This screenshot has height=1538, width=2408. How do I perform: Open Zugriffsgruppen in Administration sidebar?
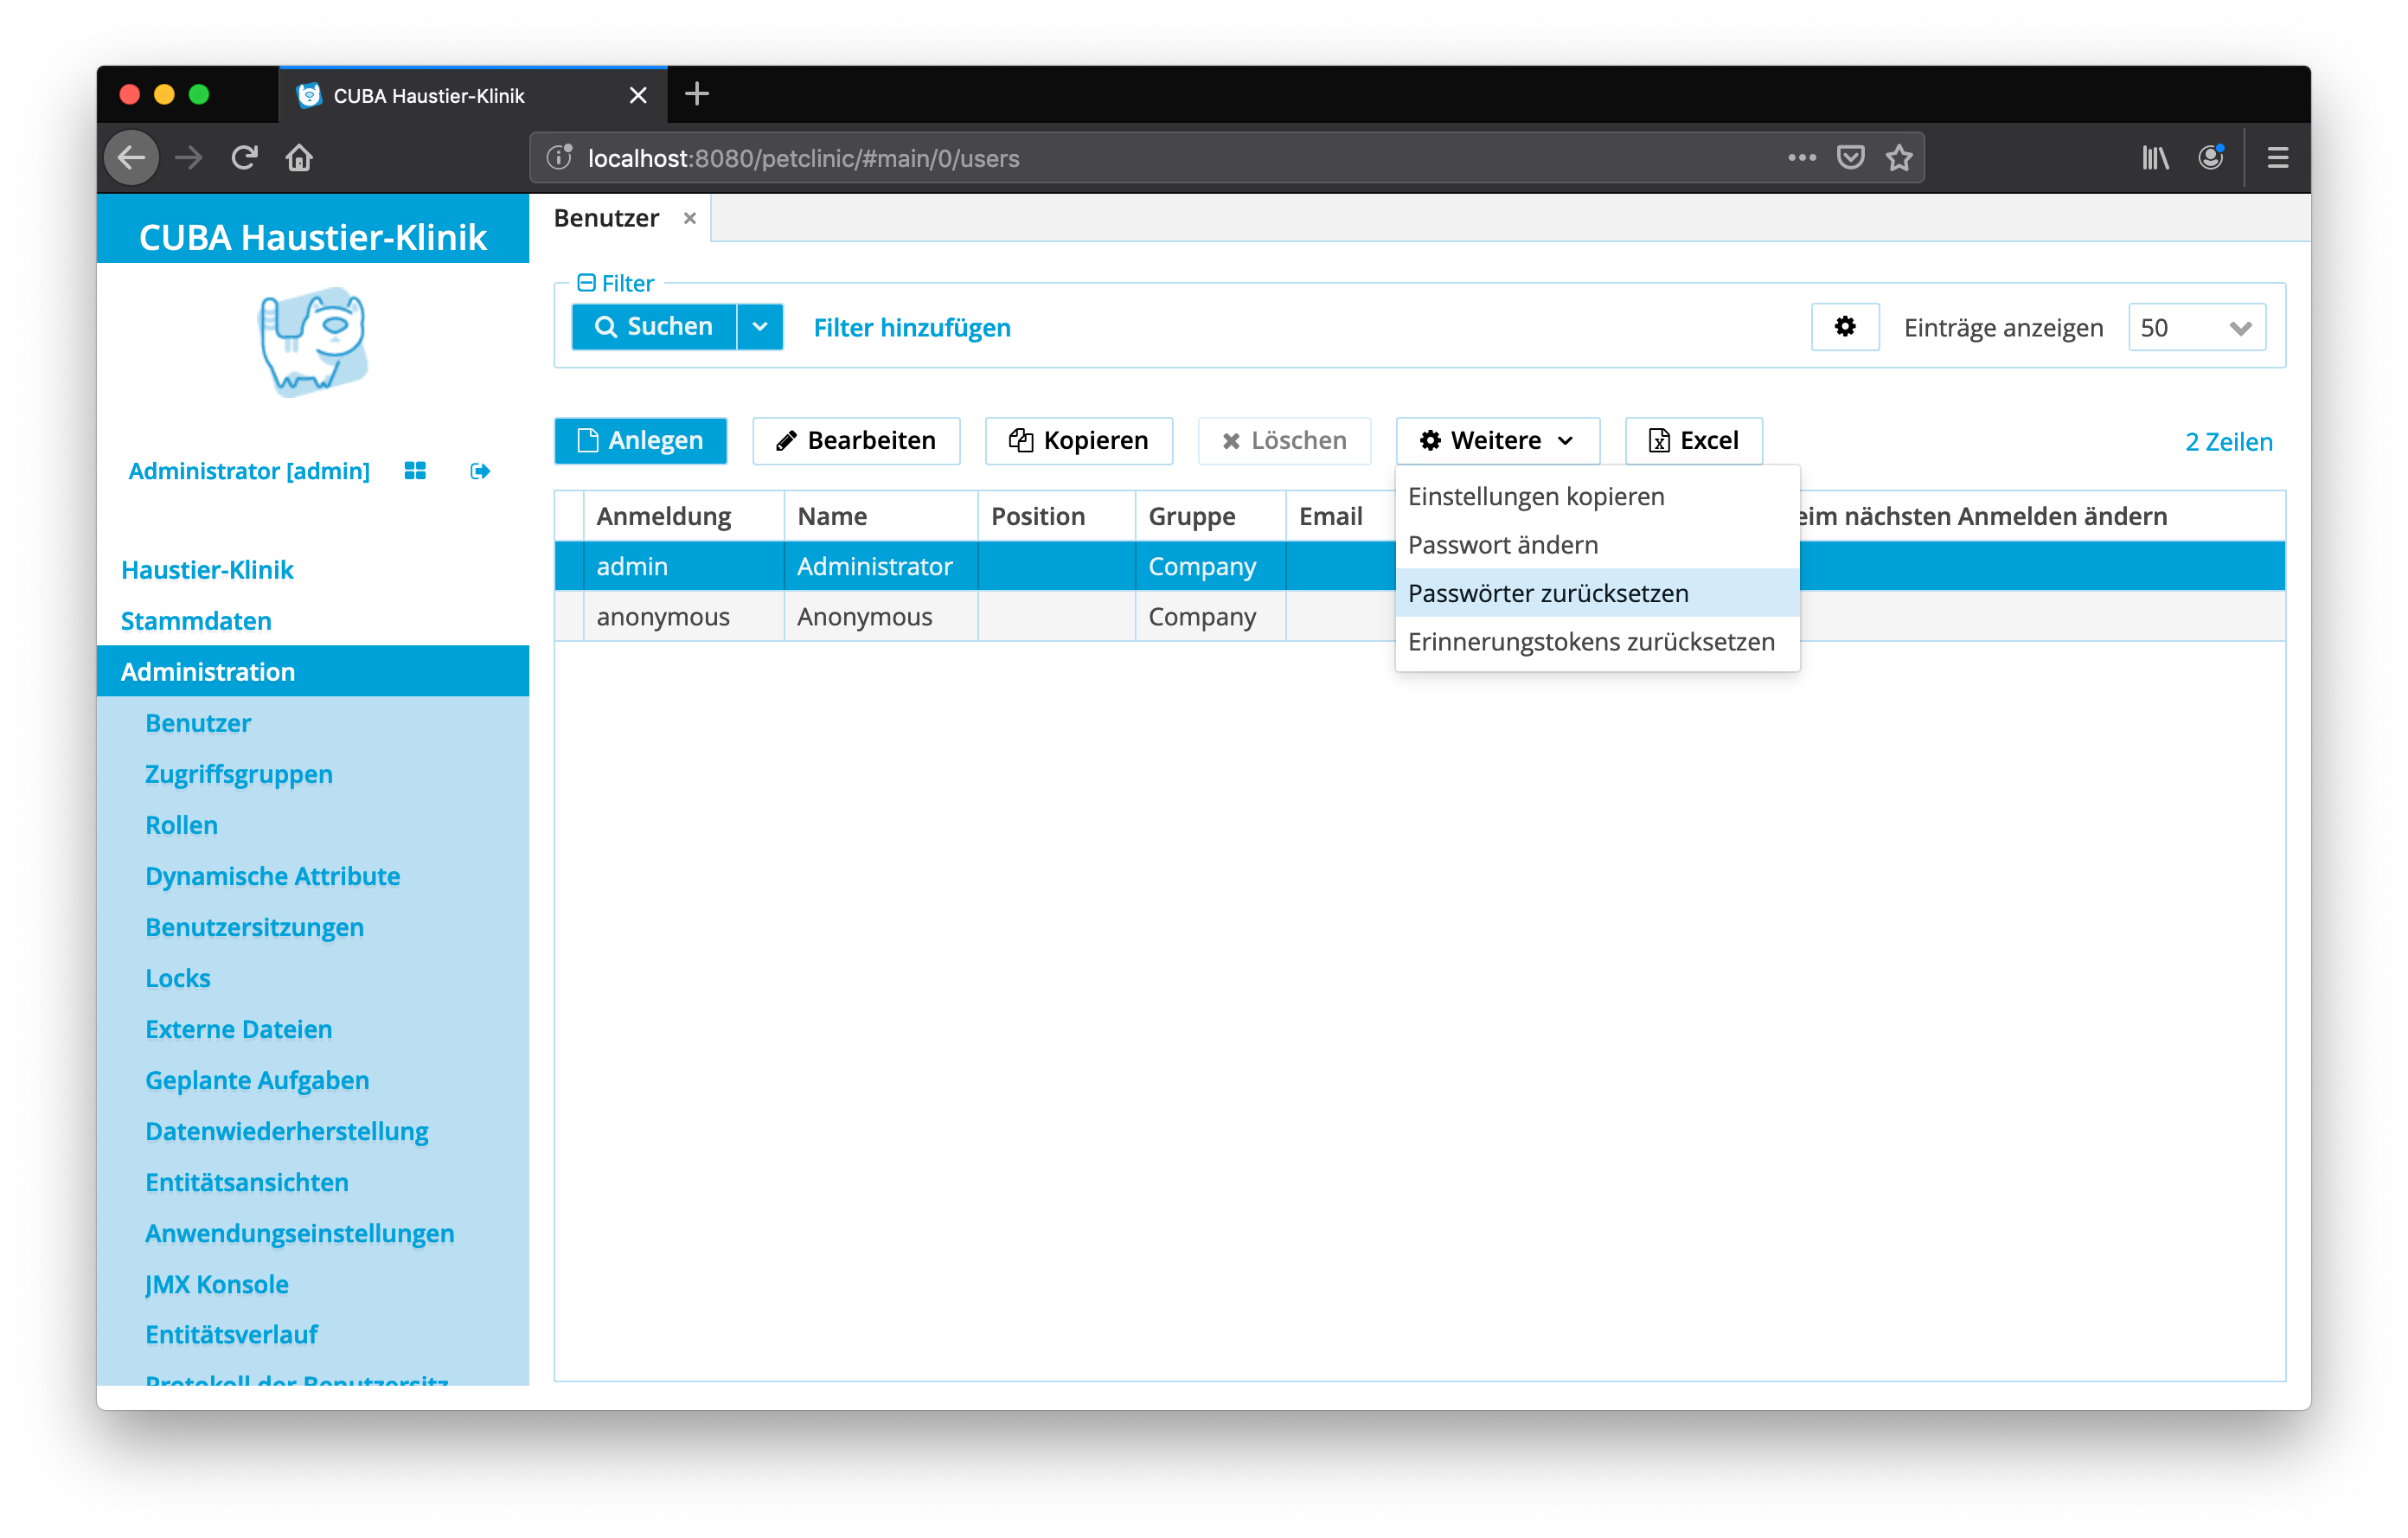(238, 774)
